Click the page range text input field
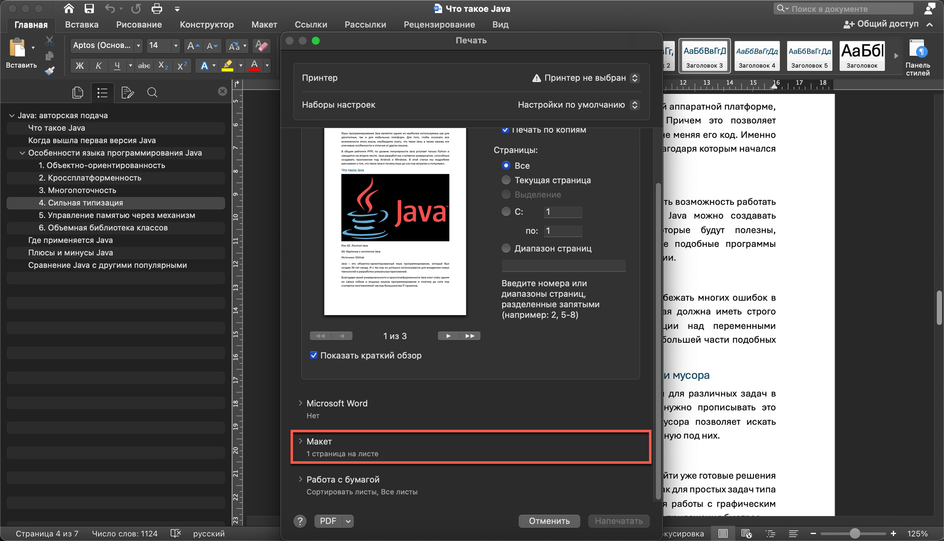The height and width of the screenshot is (541, 944). coord(564,266)
